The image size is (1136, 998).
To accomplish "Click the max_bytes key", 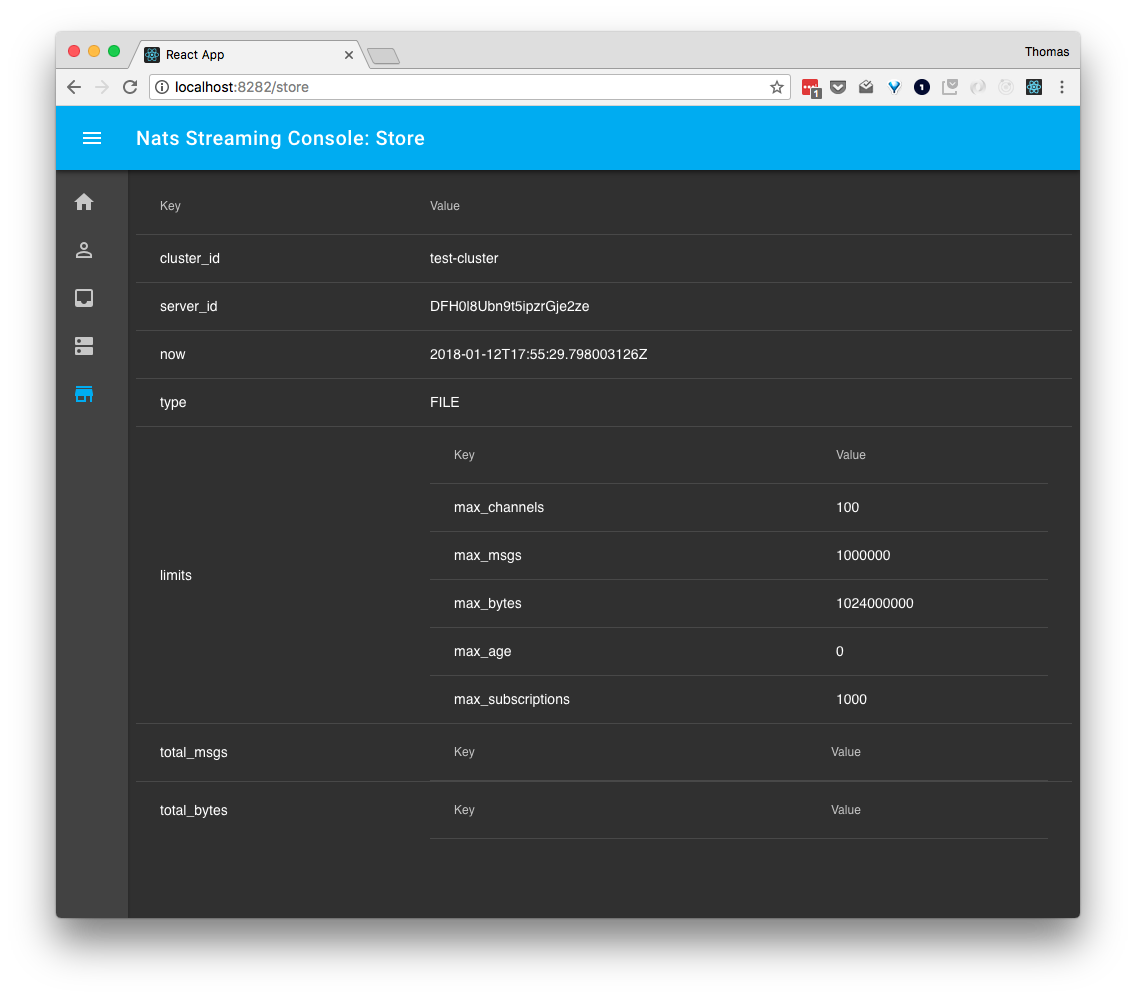I will tap(488, 603).
